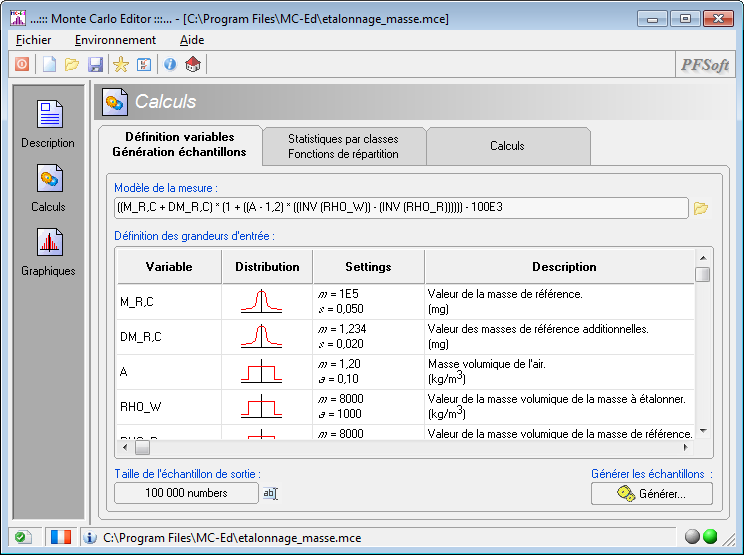Open the Description sidebar section
The width and height of the screenshot is (744, 555).
click(x=48, y=124)
